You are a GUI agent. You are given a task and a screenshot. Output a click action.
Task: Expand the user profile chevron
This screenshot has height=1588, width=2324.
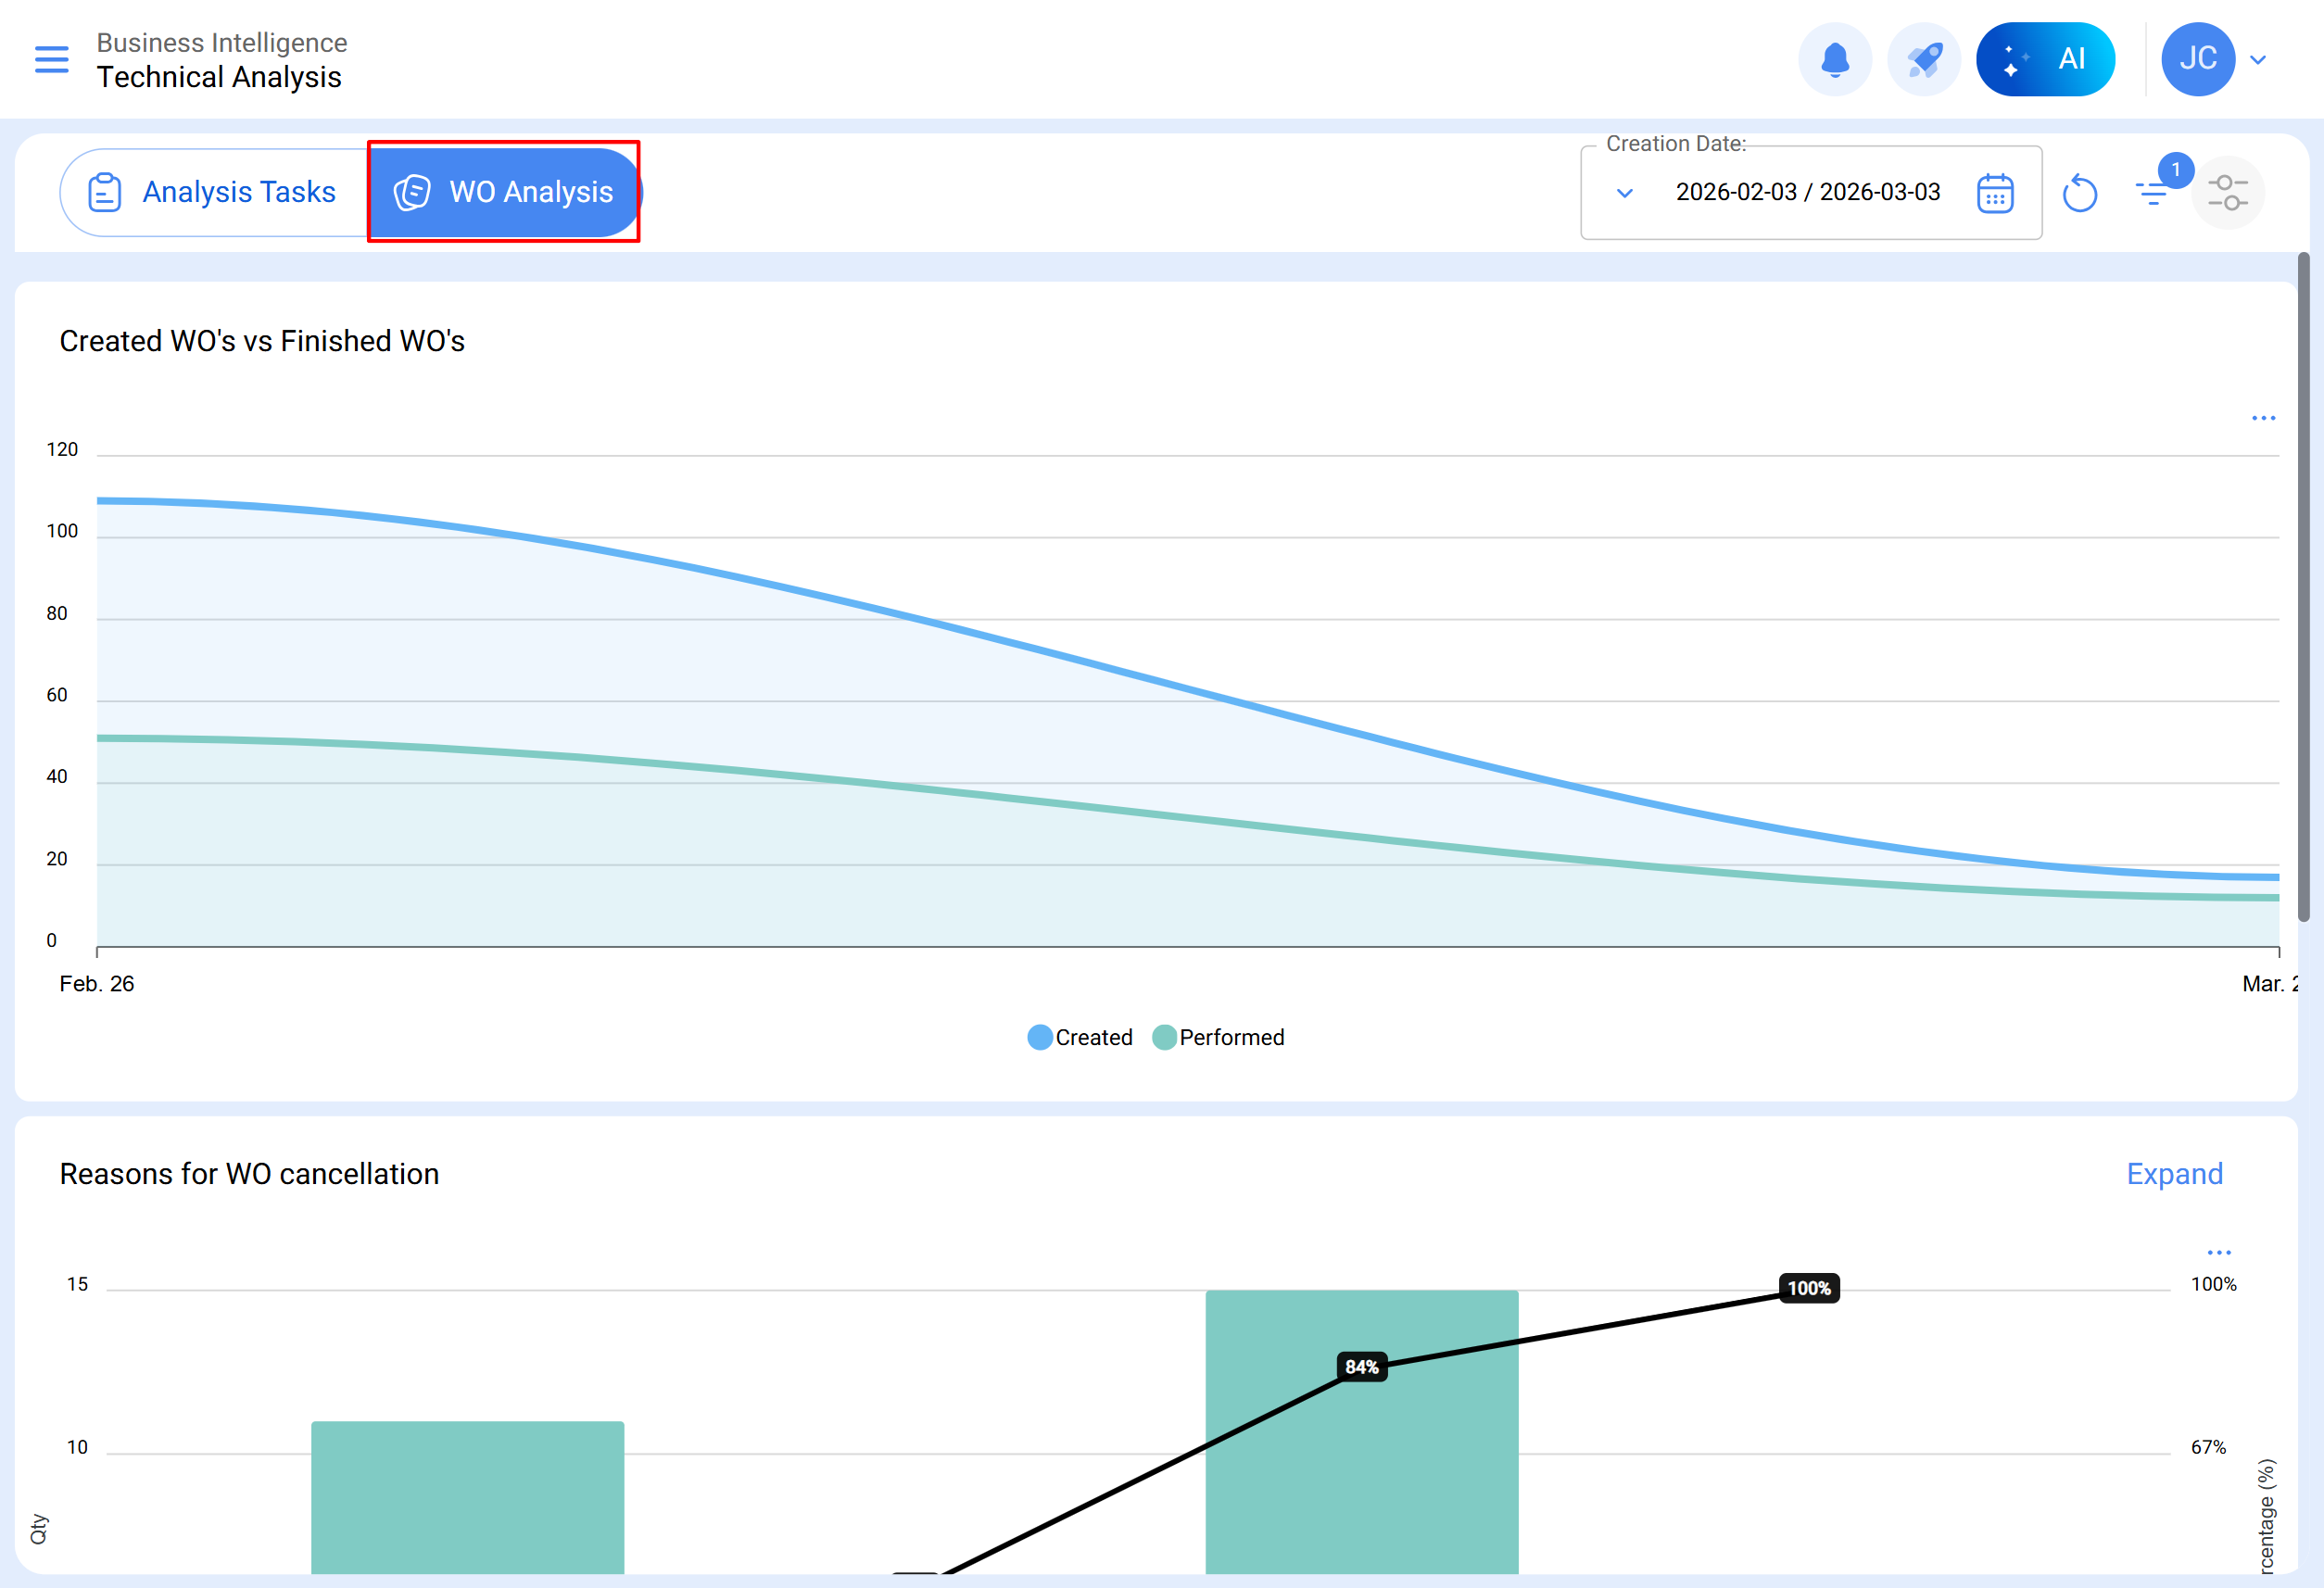click(x=2258, y=60)
